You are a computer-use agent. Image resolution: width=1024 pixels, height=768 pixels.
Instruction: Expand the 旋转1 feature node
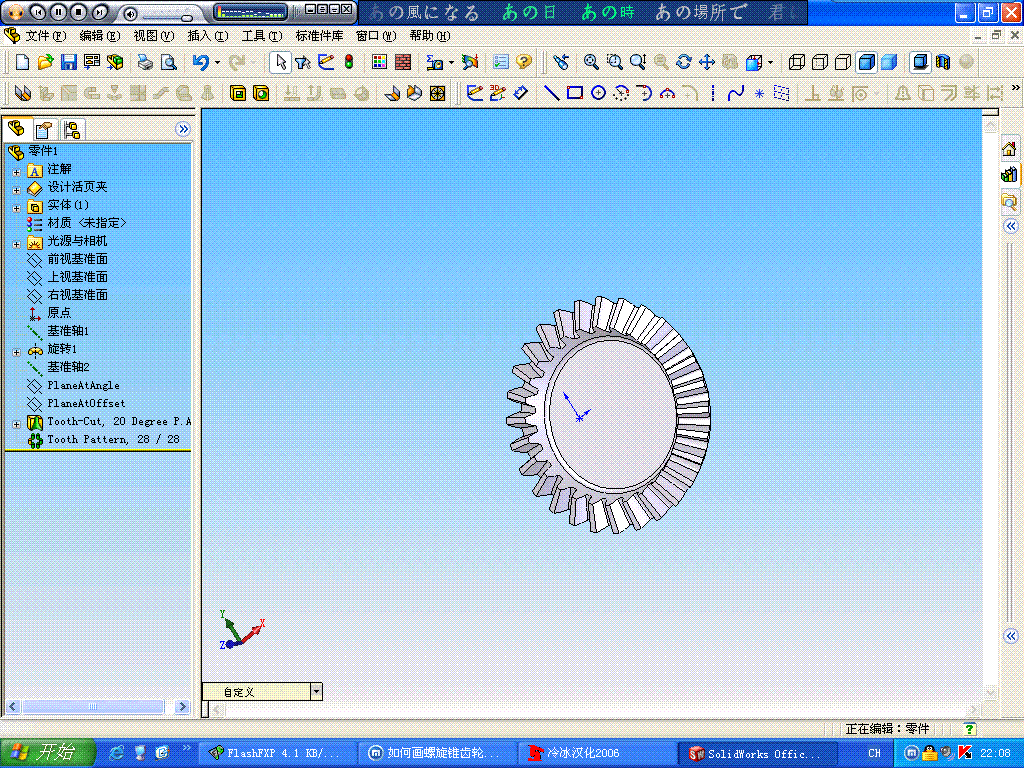(17, 351)
